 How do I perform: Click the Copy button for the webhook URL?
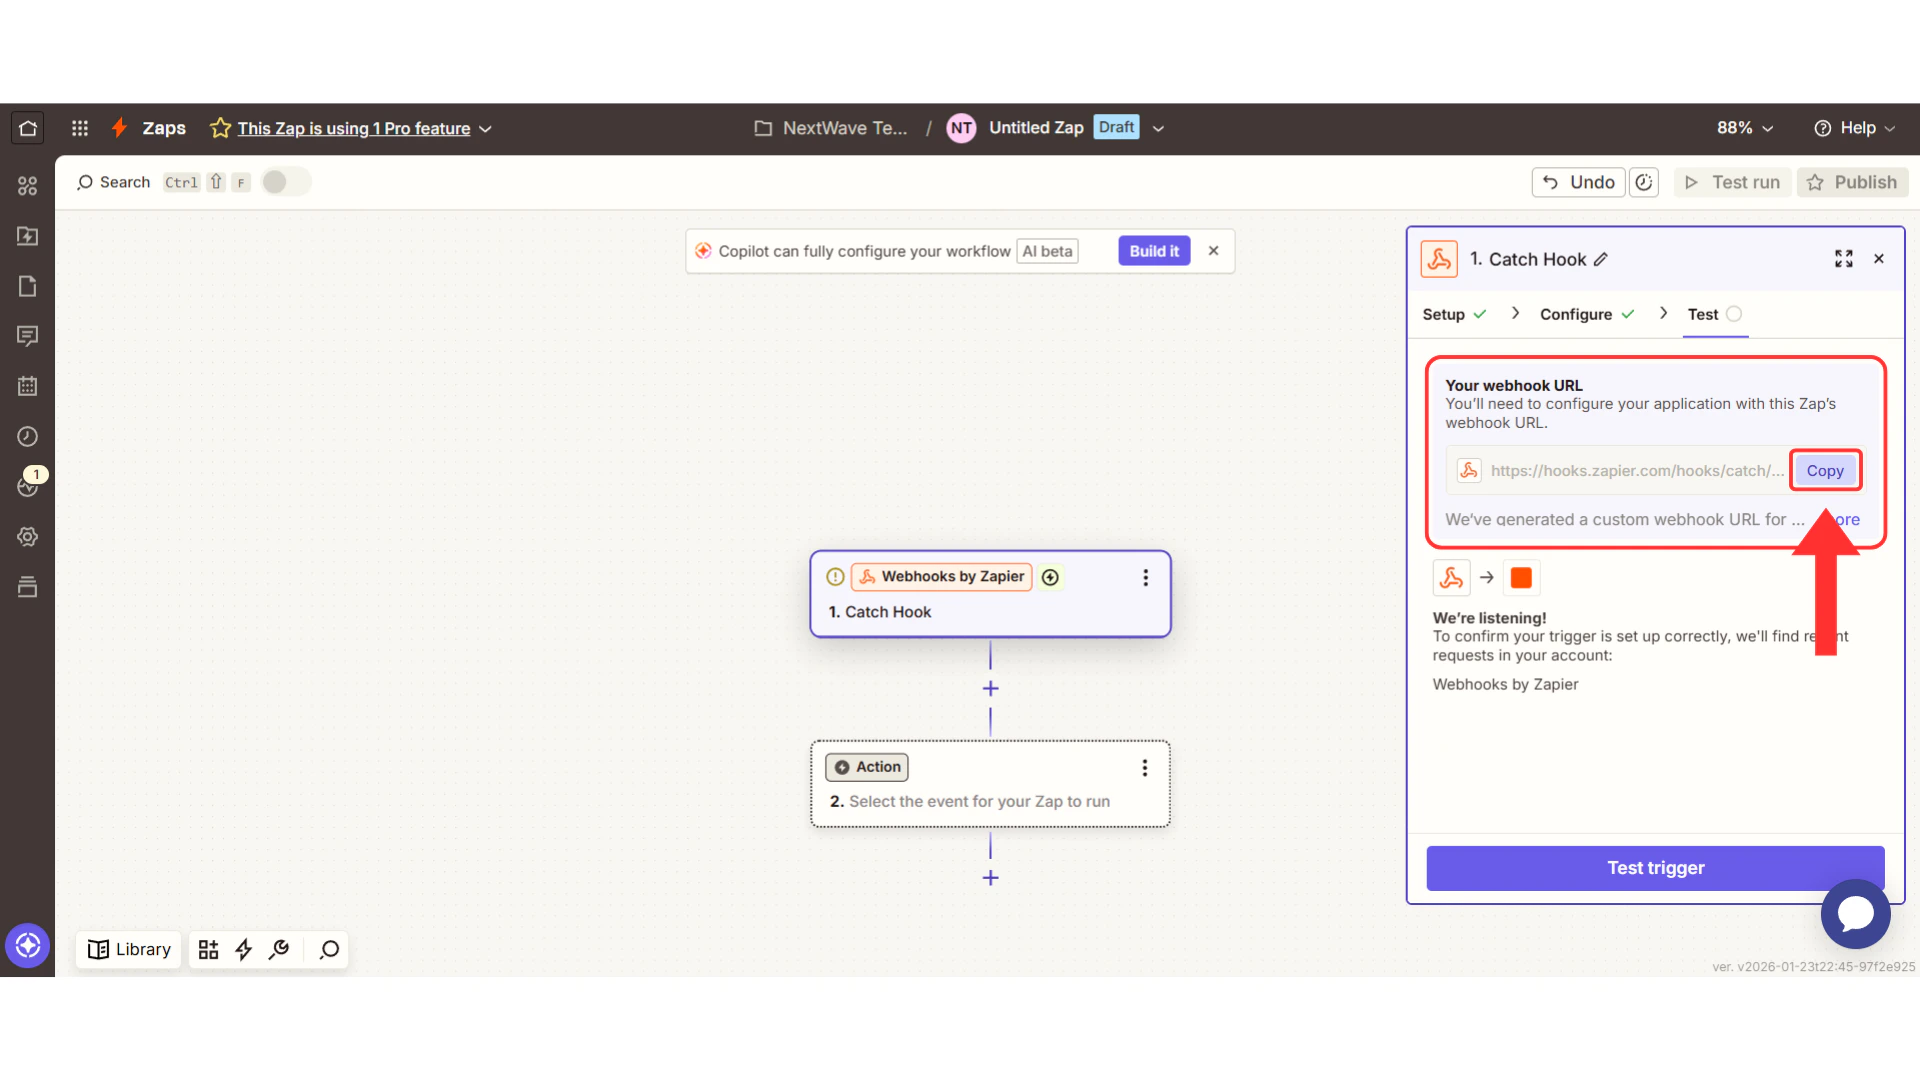tap(1824, 470)
